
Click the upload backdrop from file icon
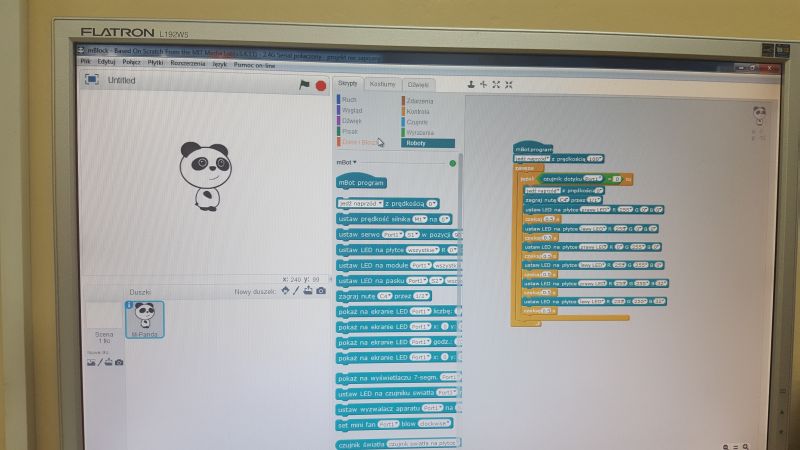pos(109,362)
